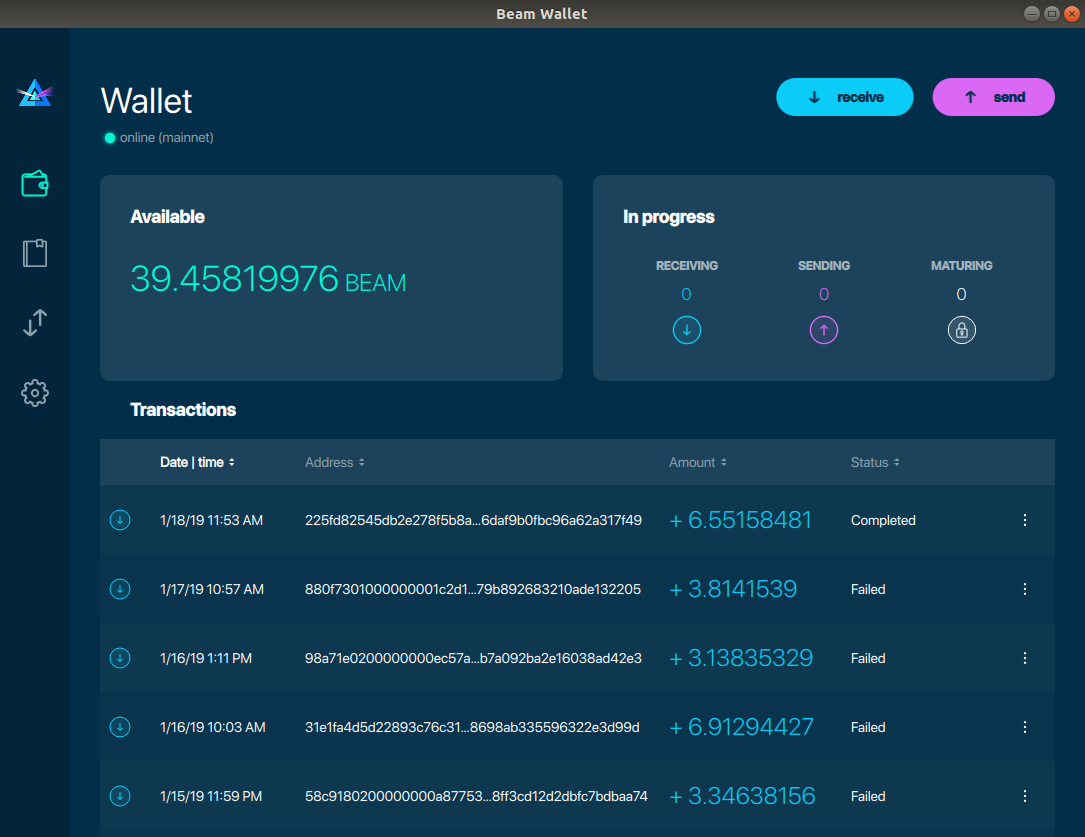
Task: Click receive icon on 1/15/19 11:59 PM row
Action: (120, 796)
